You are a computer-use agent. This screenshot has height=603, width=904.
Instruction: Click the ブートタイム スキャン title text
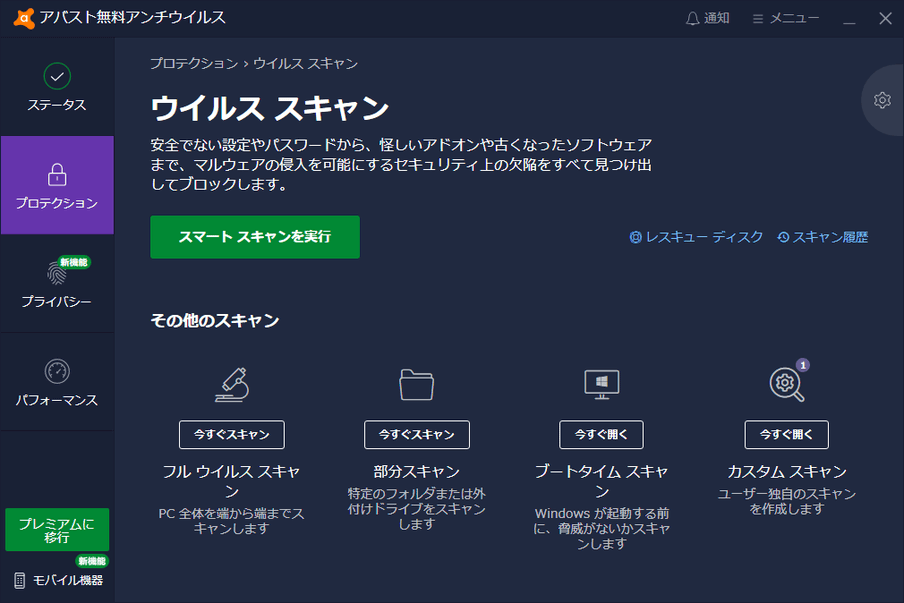601,481
